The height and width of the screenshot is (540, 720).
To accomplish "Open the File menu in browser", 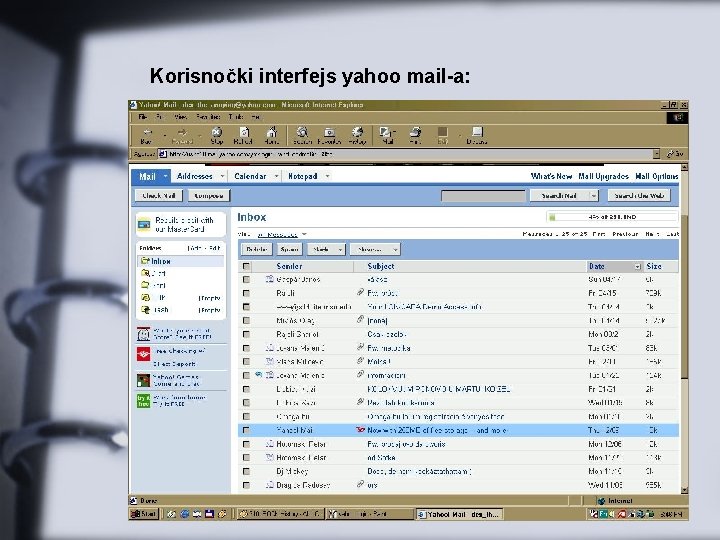I will [x=143, y=117].
